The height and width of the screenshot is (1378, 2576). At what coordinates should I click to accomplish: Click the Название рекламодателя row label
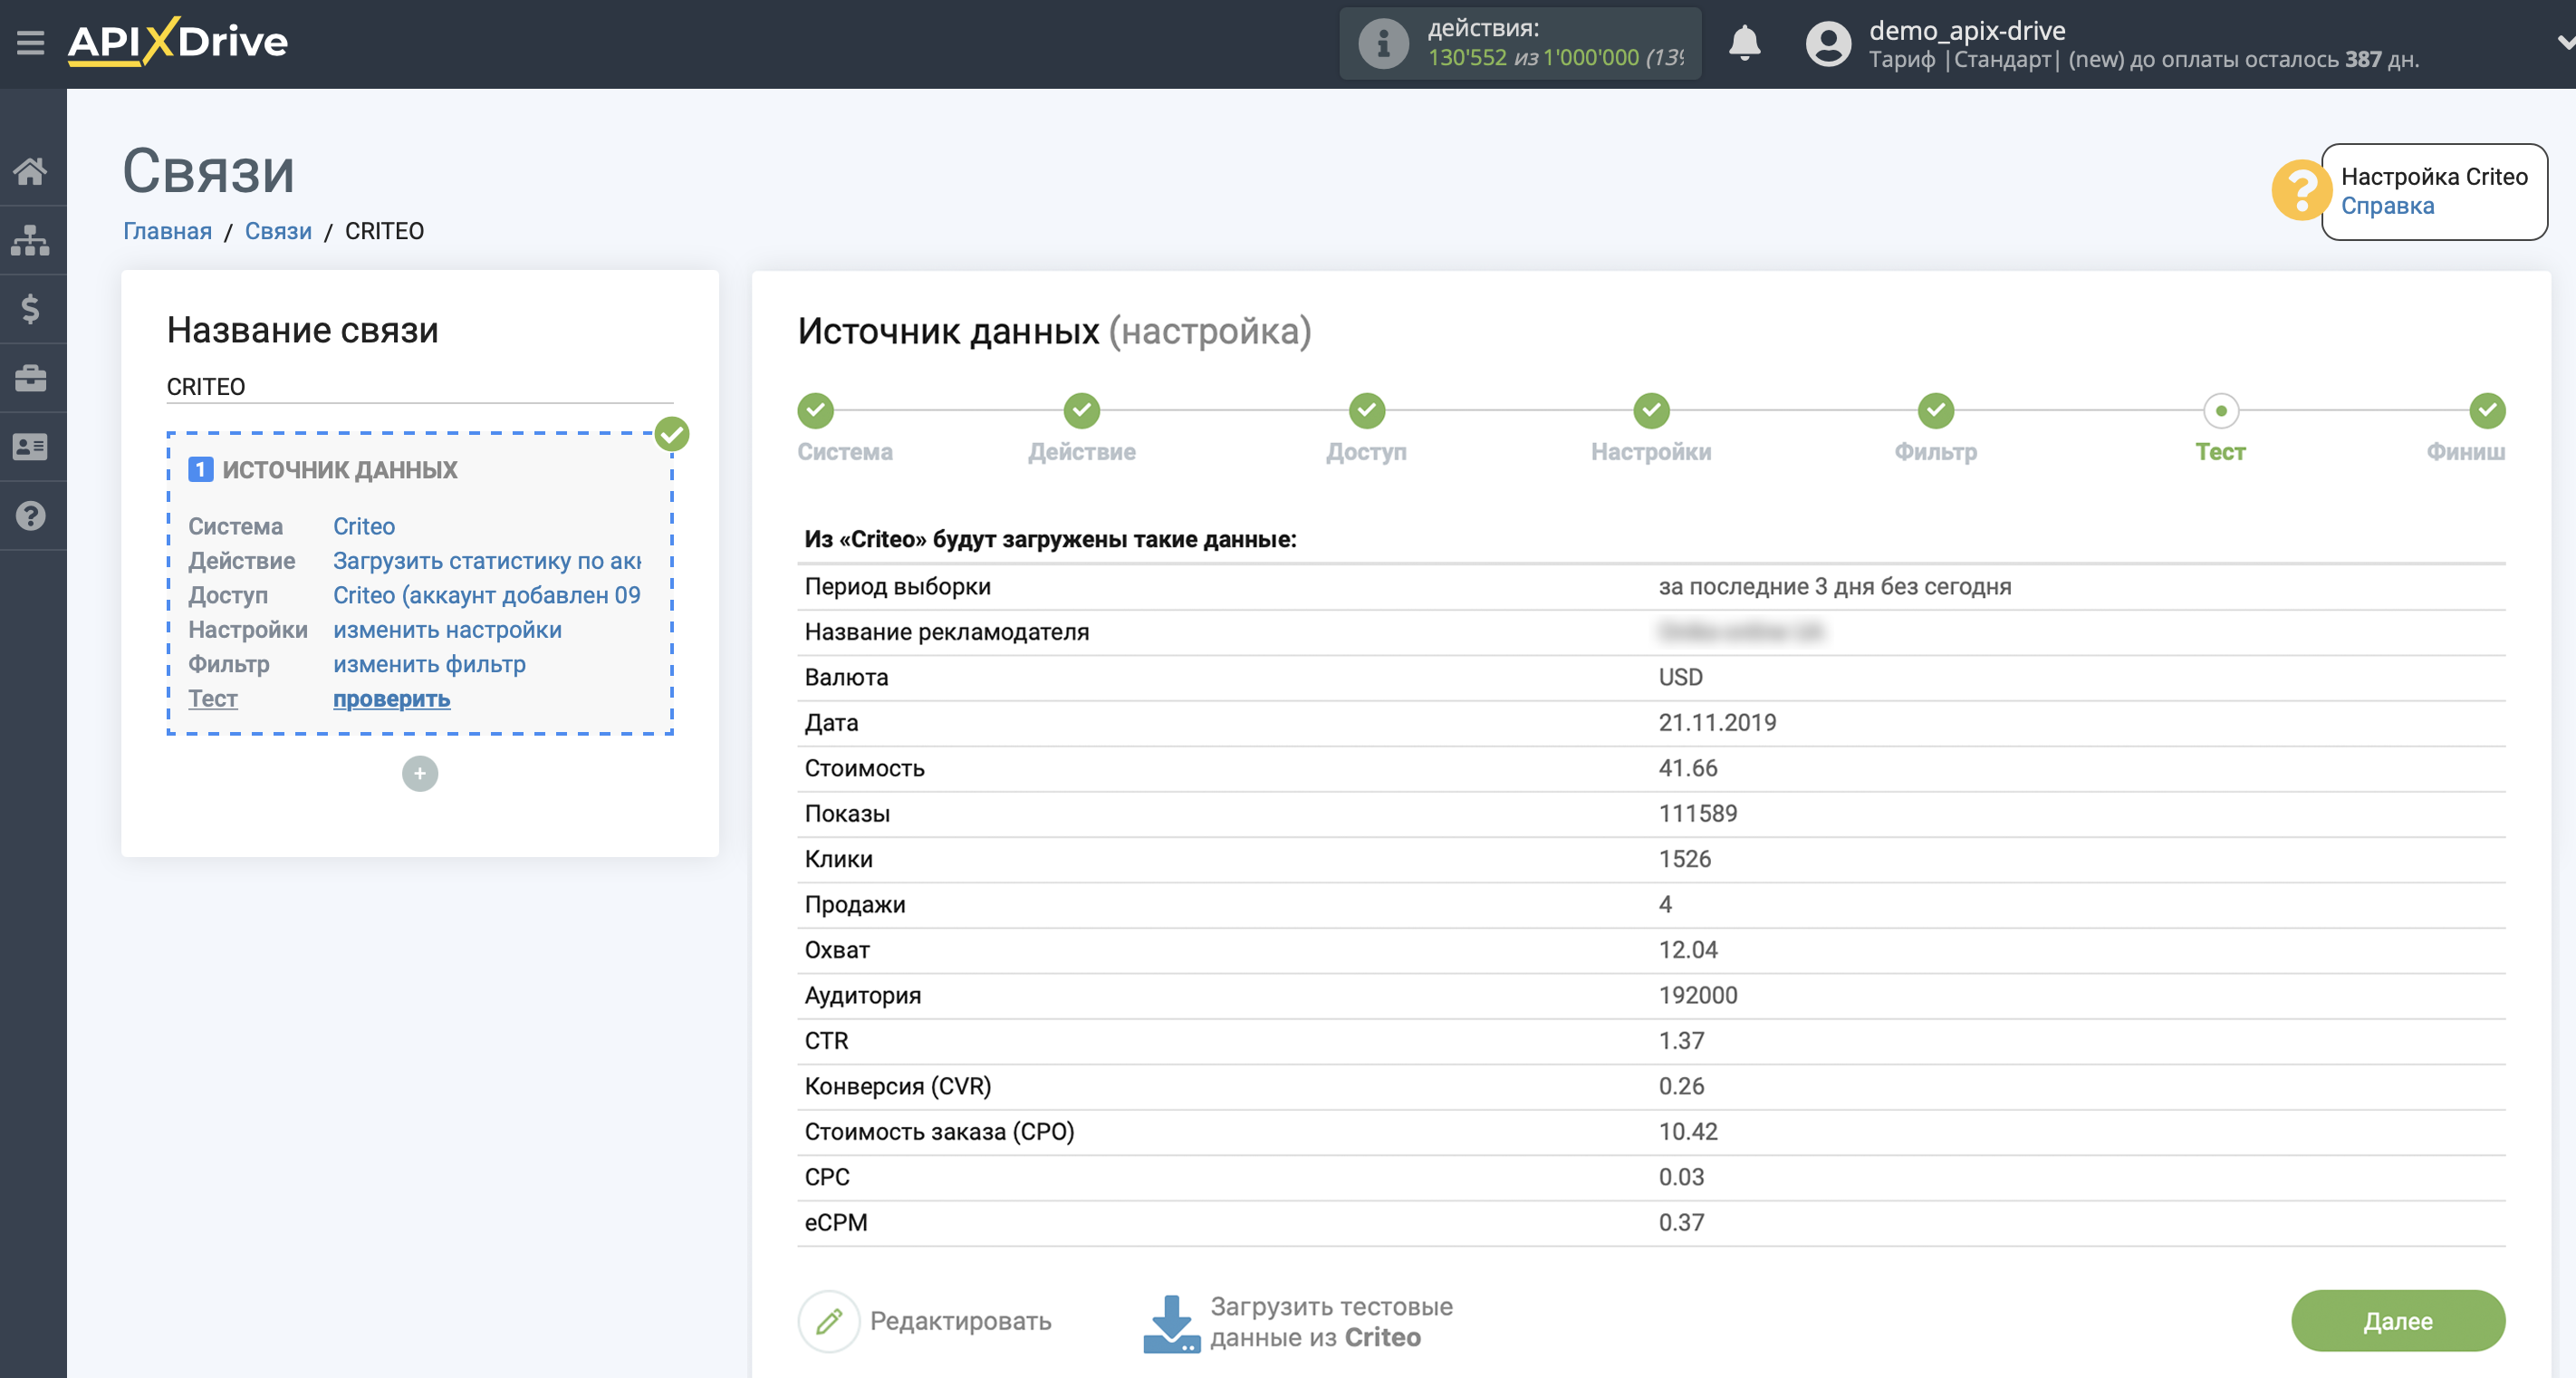(946, 632)
